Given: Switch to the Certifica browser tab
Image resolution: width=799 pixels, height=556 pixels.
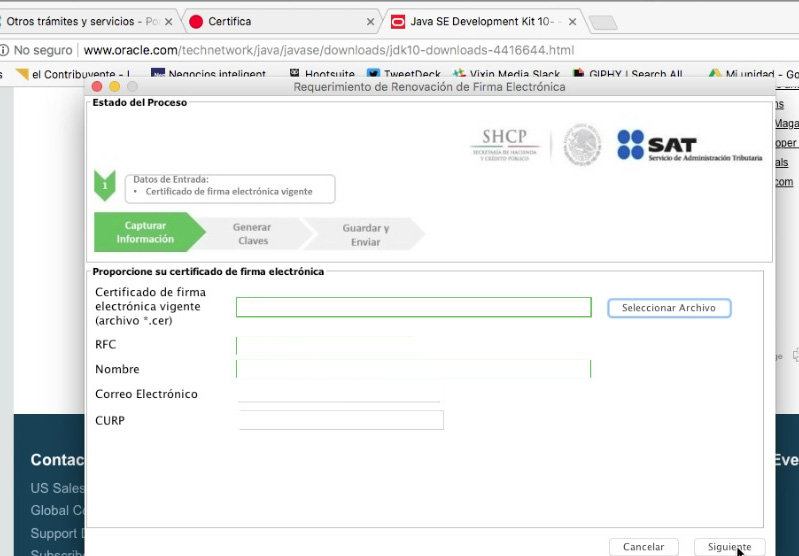Looking at the screenshot, I should [275, 21].
